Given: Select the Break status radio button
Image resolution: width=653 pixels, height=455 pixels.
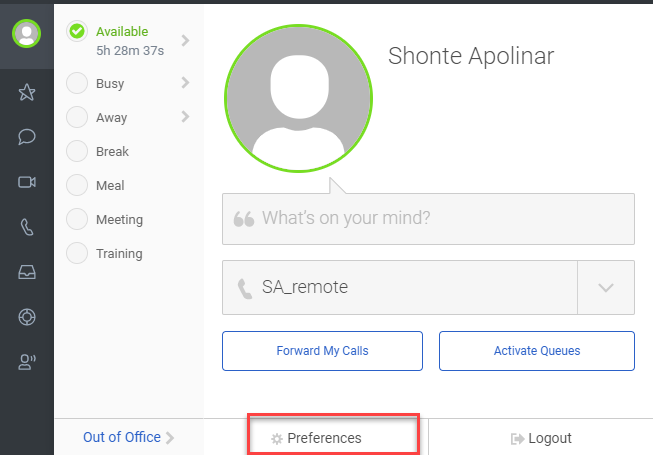Looking at the screenshot, I should pos(77,151).
